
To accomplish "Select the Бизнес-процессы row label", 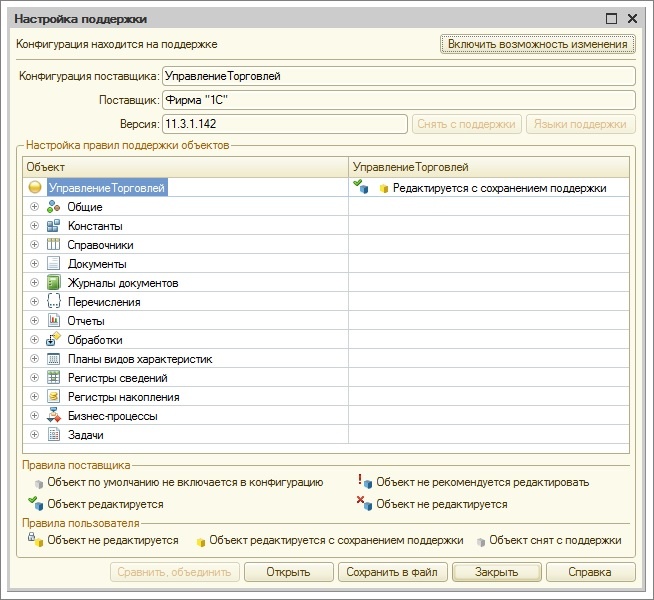I will click(113, 416).
